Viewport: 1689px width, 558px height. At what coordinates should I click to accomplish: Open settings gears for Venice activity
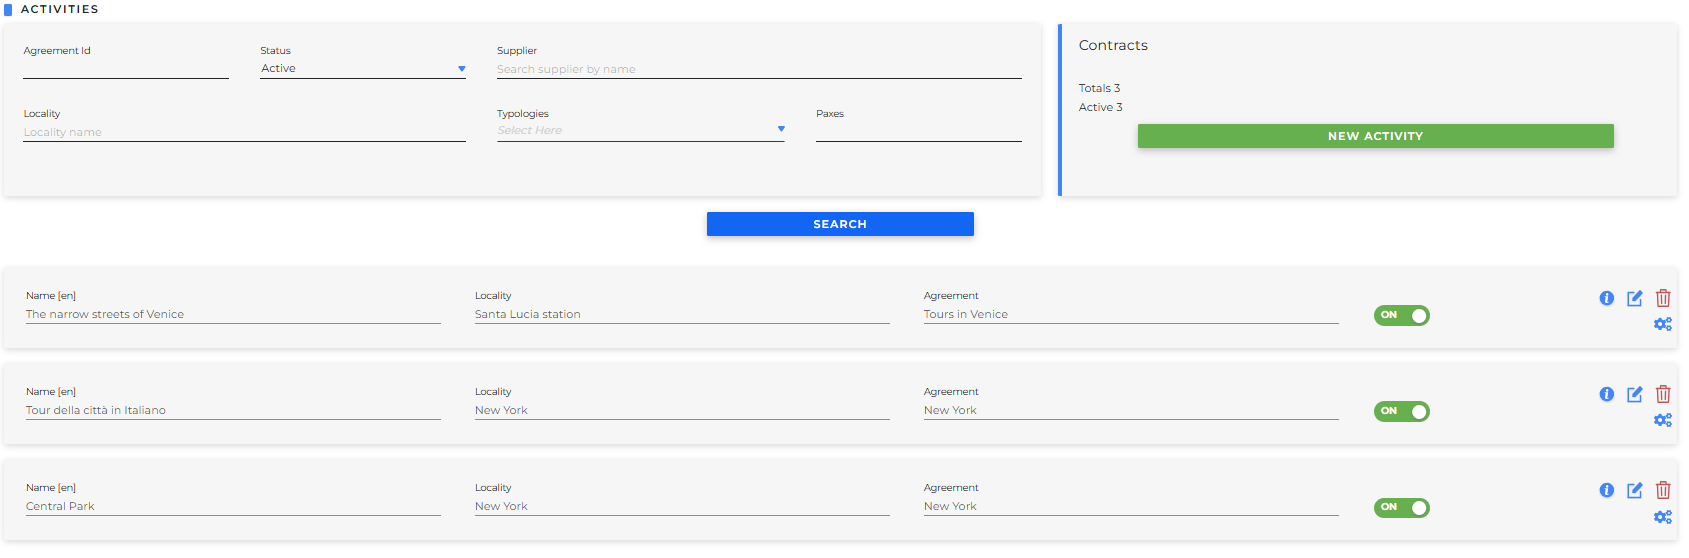coord(1662,324)
